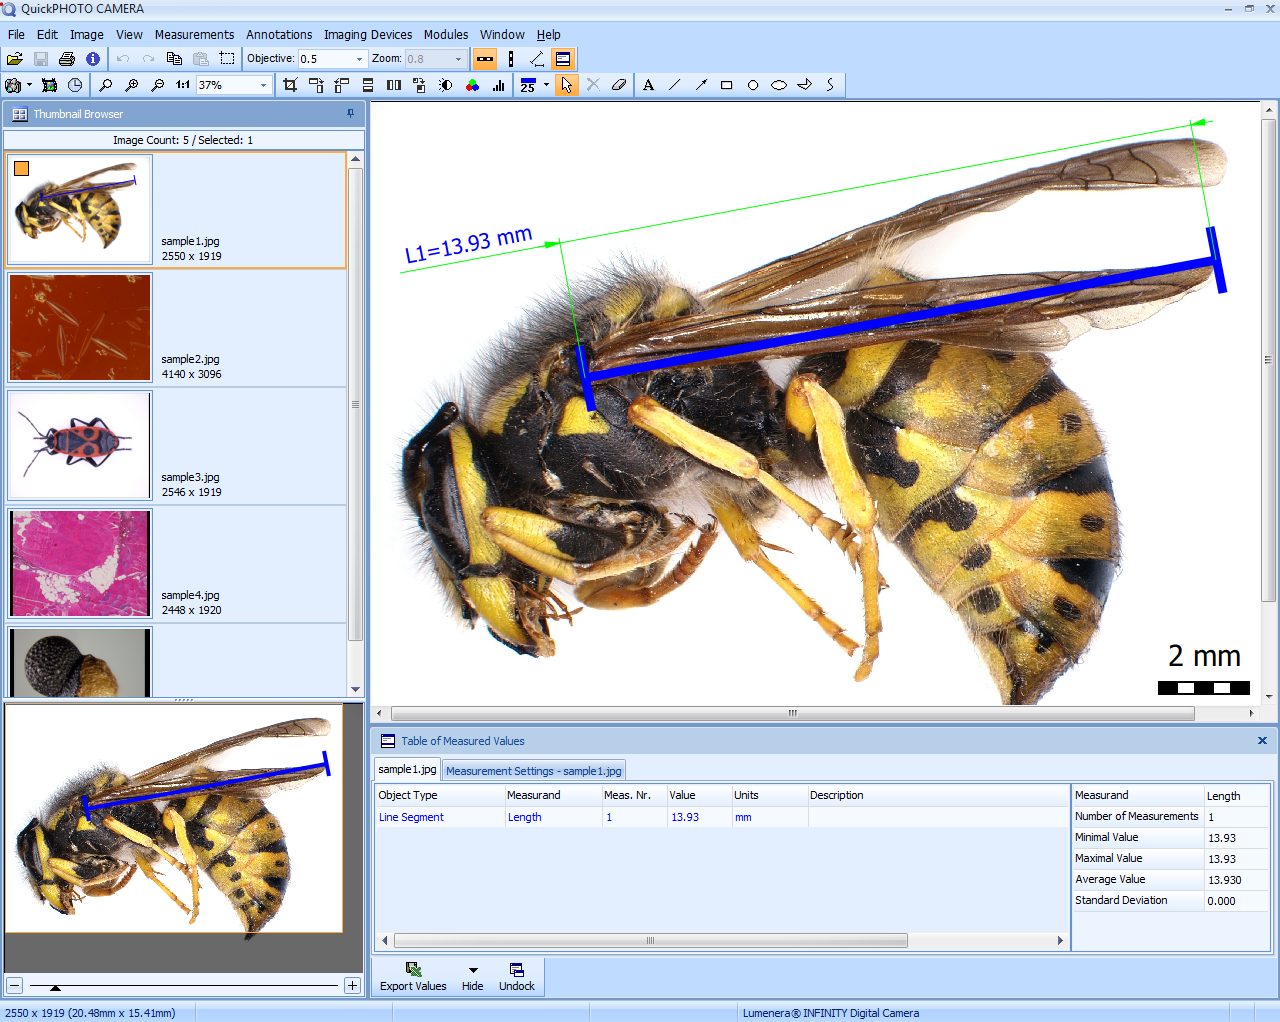Select the Text annotation tool
The height and width of the screenshot is (1022, 1280).
point(648,85)
